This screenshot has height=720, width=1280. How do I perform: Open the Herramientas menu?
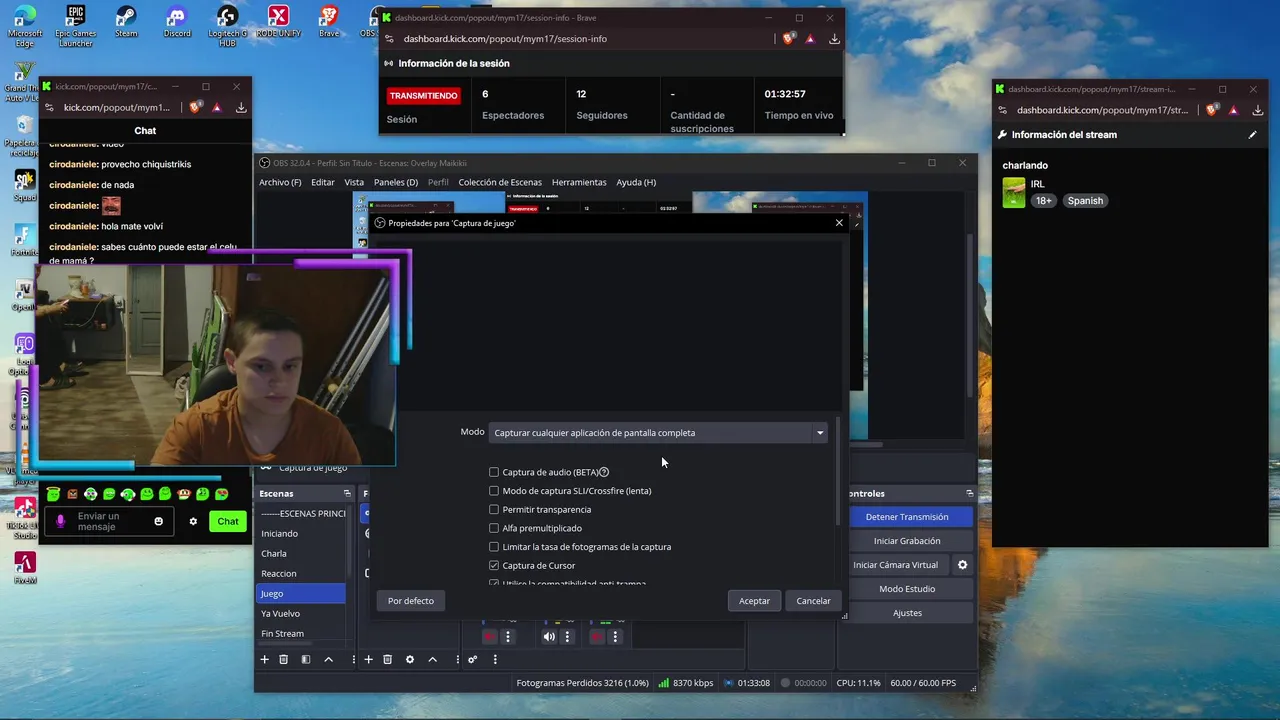tap(579, 182)
